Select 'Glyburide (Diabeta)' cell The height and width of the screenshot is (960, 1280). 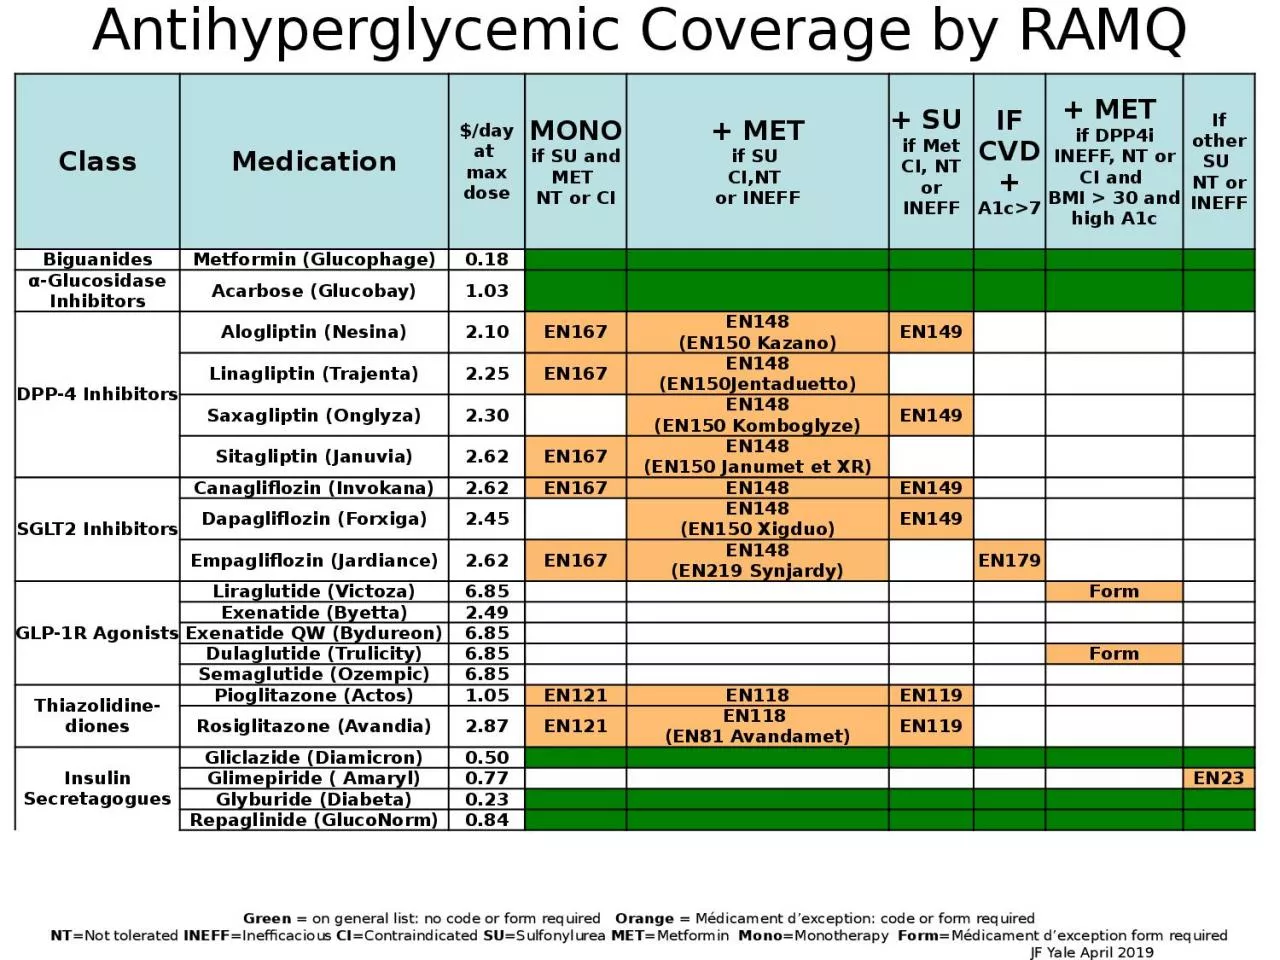[314, 799]
